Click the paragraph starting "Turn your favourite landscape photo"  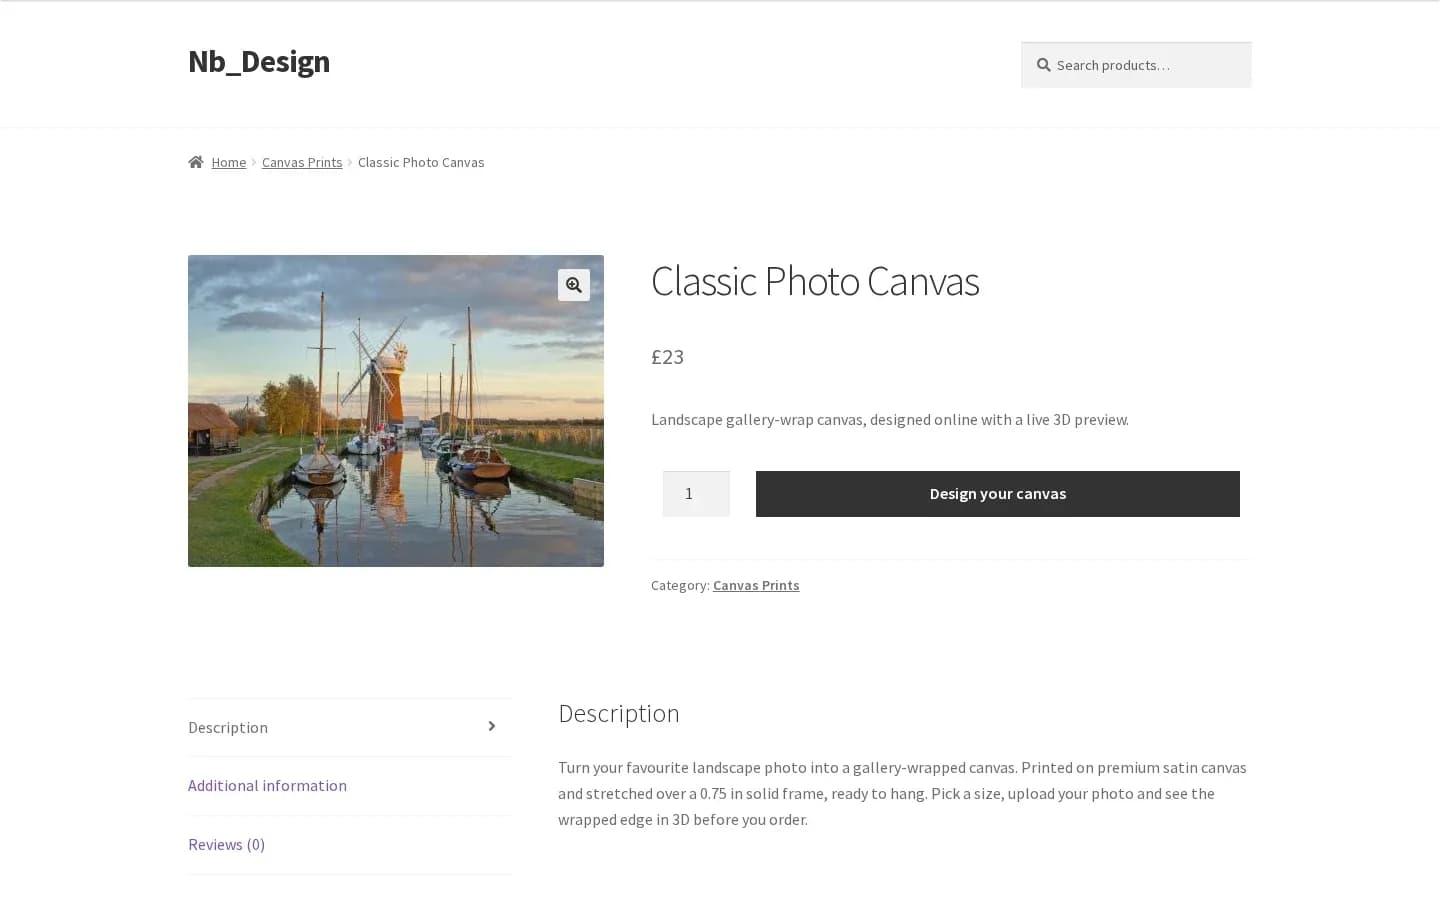tap(902, 793)
